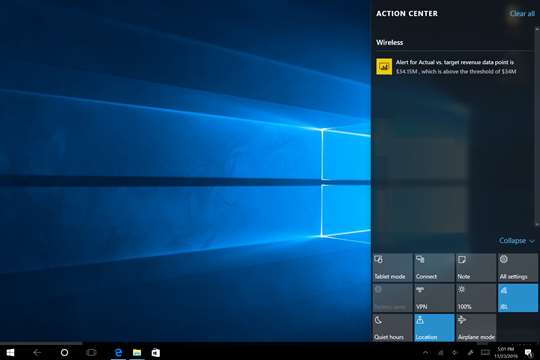Image resolution: width=540 pixels, height=360 pixels.
Task: Open File Explorer from taskbar
Action: tap(137, 352)
